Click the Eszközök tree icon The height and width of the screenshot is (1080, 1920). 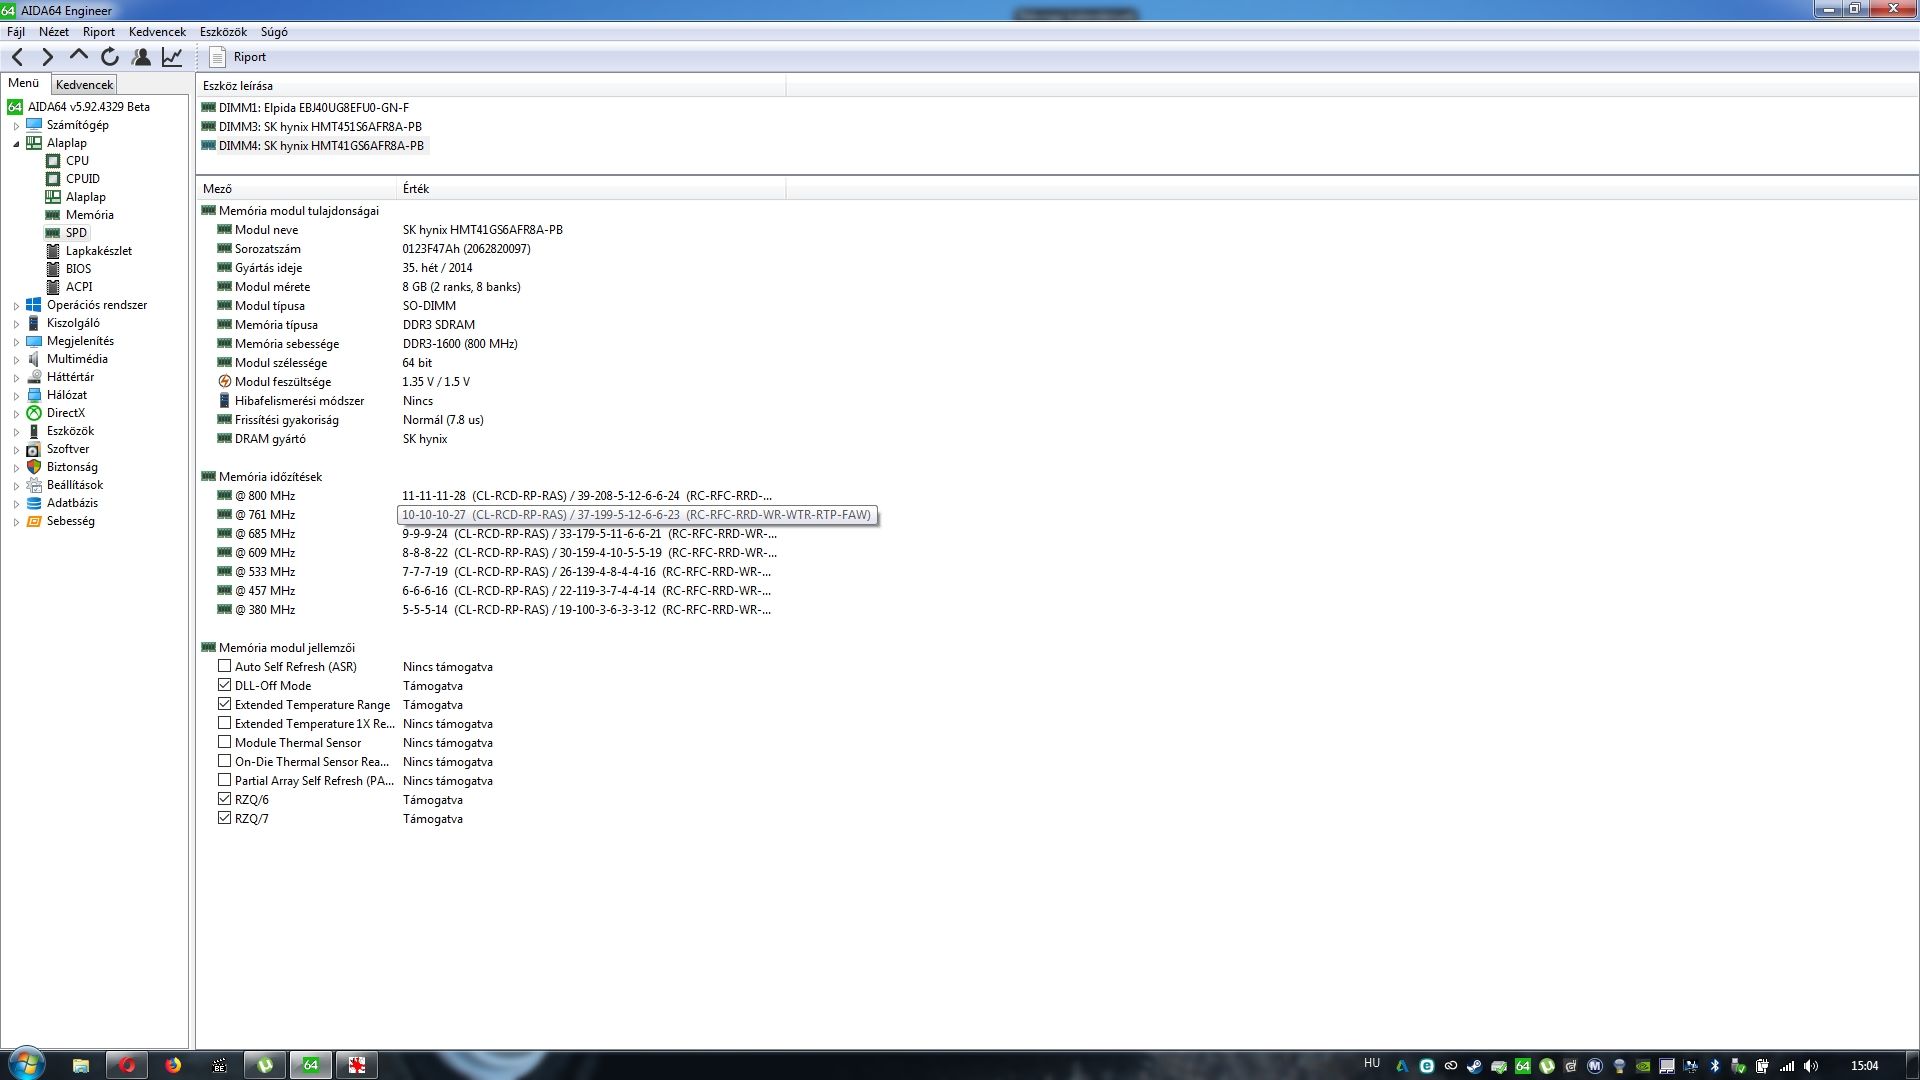tap(34, 430)
